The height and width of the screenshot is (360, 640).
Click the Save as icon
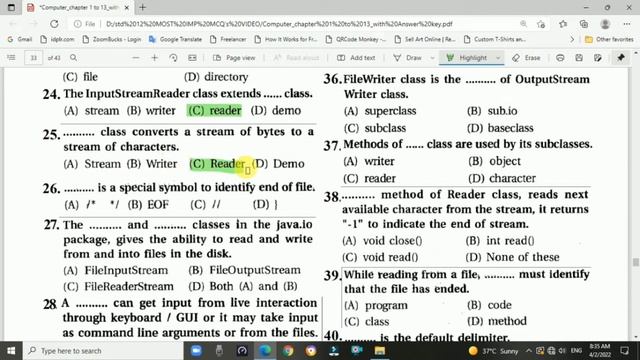598,58
